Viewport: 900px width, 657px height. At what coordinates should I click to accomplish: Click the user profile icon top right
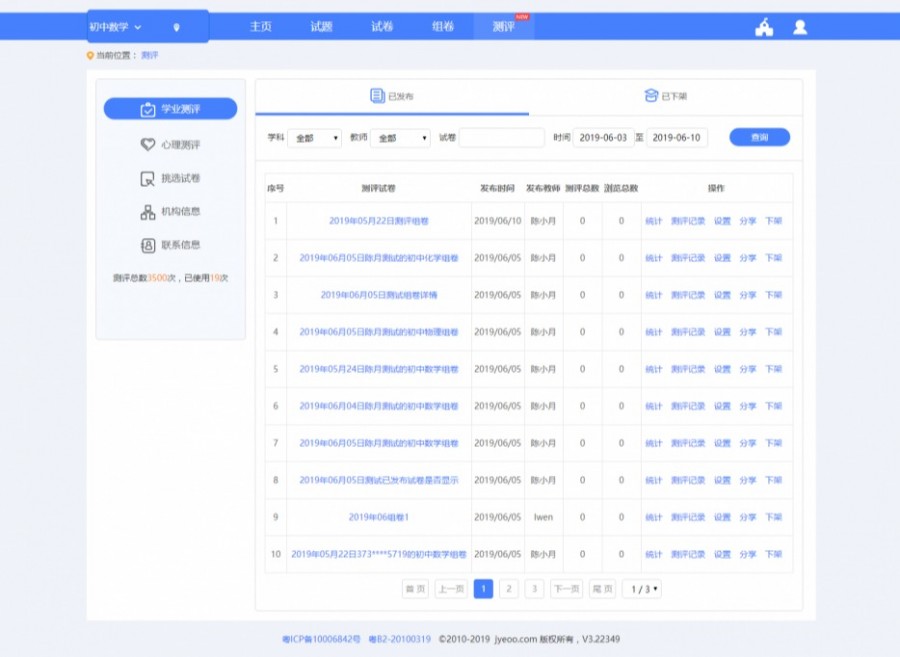798,27
